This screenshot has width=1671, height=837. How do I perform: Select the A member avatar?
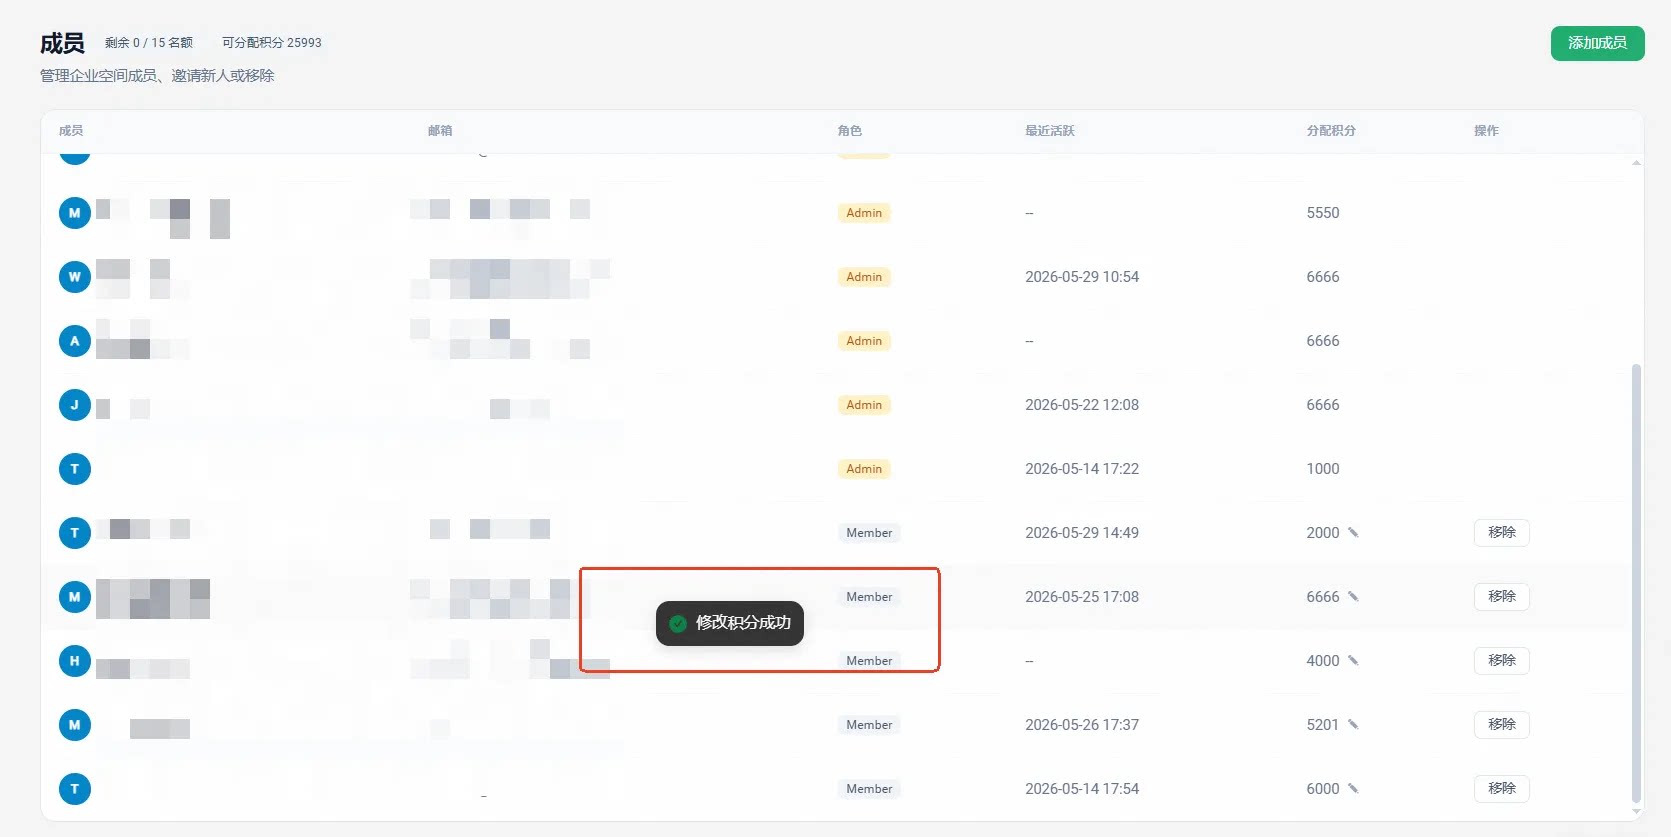[x=75, y=341]
